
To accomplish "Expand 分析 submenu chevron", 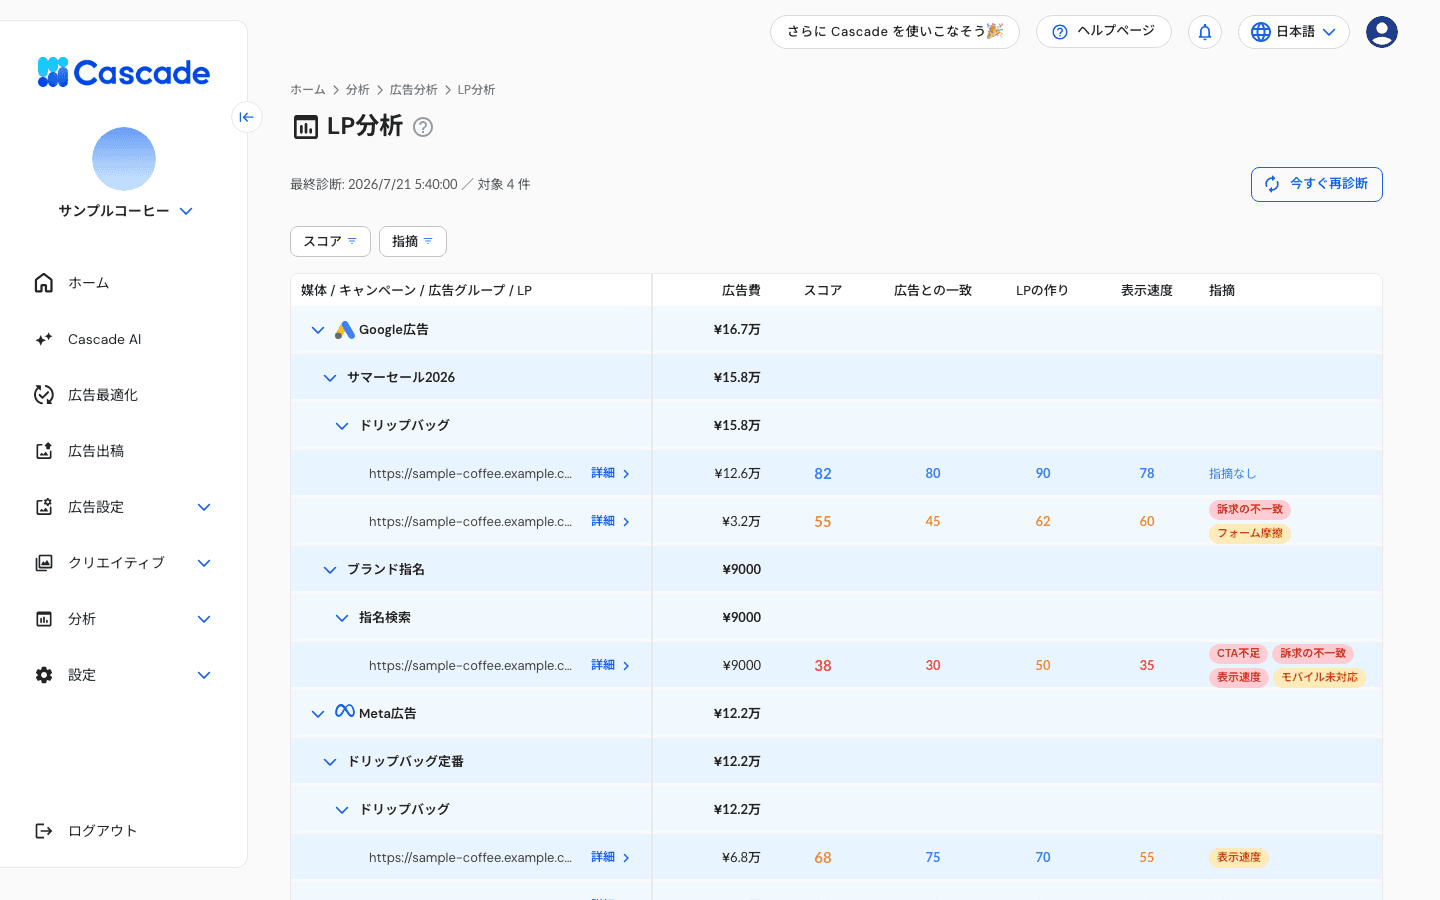I will [204, 619].
